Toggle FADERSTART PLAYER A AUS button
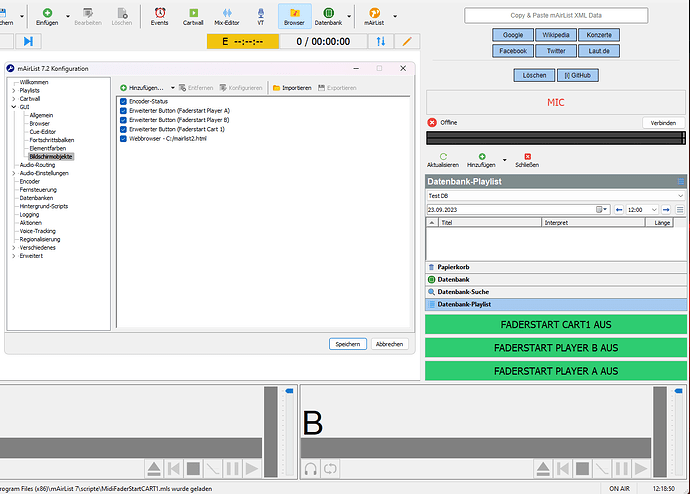Image resolution: width=690 pixels, height=494 pixels. [556, 371]
